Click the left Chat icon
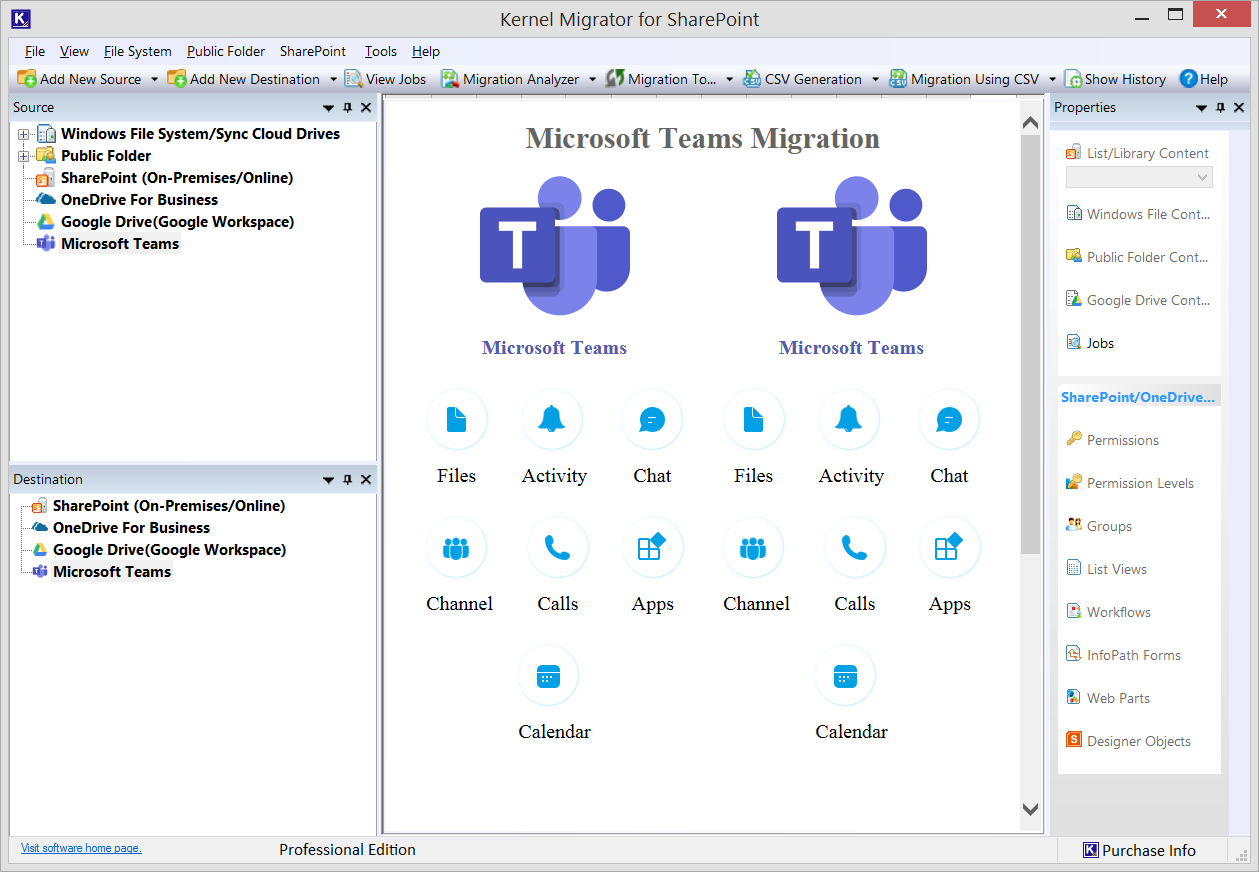The height and width of the screenshot is (872, 1259). (x=652, y=419)
